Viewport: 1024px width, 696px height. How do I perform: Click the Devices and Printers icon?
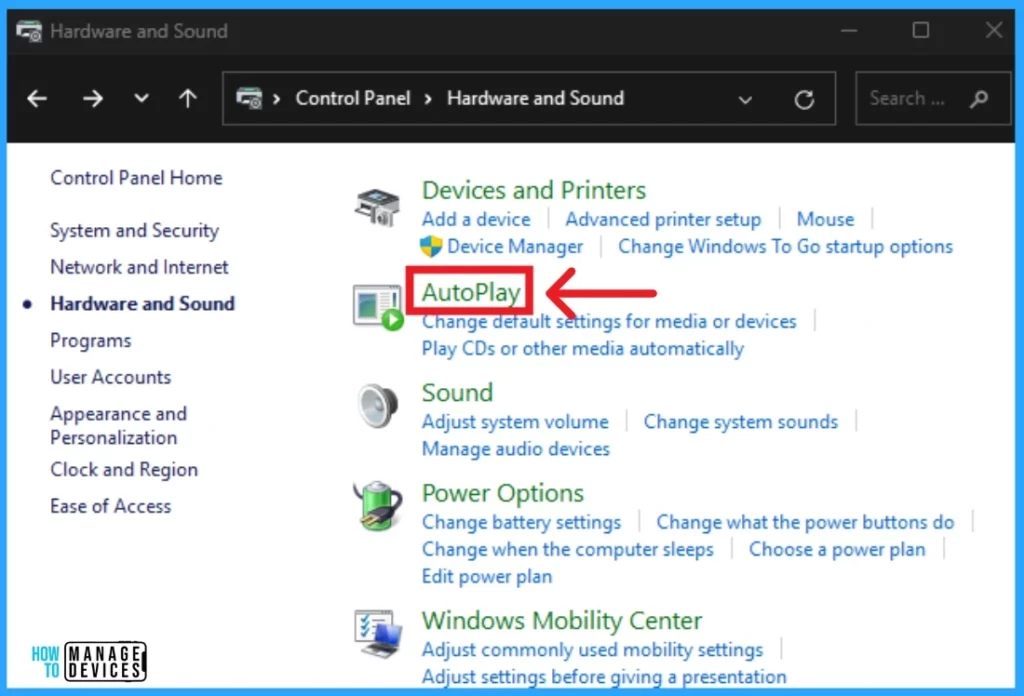[x=377, y=208]
